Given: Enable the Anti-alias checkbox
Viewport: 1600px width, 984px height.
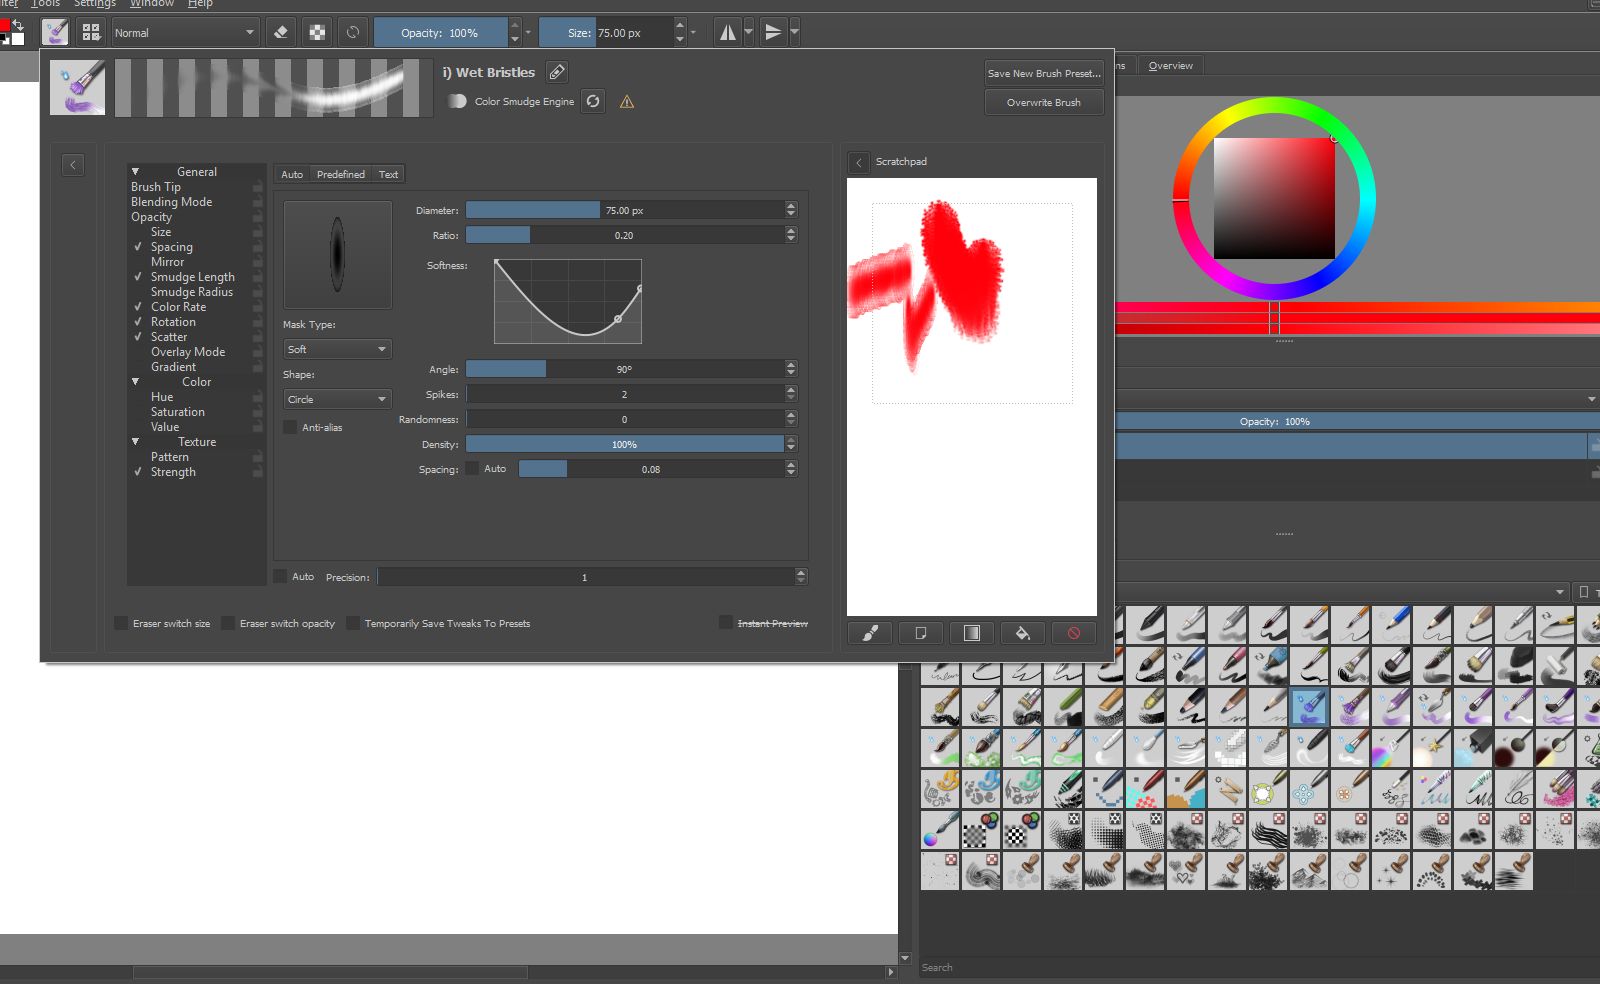Looking at the screenshot, I should click(291, 428).
